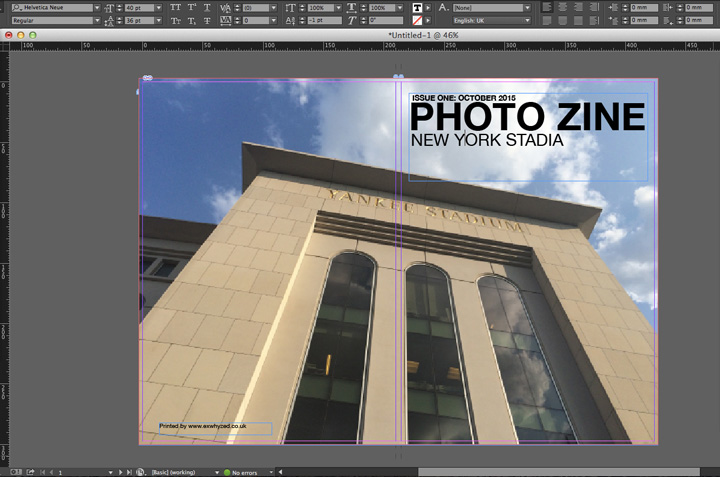Align paragraph center
The height and width of the screenshot is (477, 720).
tap(562, 7)
